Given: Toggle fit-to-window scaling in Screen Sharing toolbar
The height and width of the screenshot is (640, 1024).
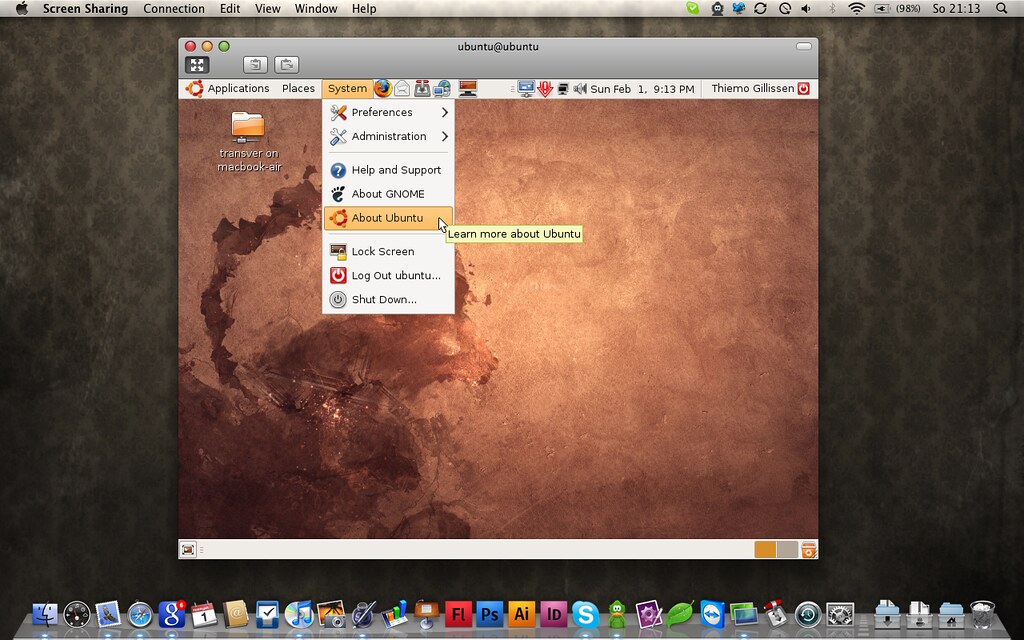Looking at the screenshot, I should click(197, 64).
